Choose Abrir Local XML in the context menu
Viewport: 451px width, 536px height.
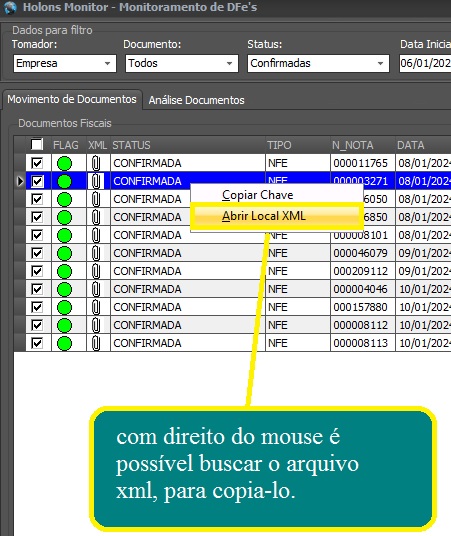pyautogui.click(x=276, y=216)
